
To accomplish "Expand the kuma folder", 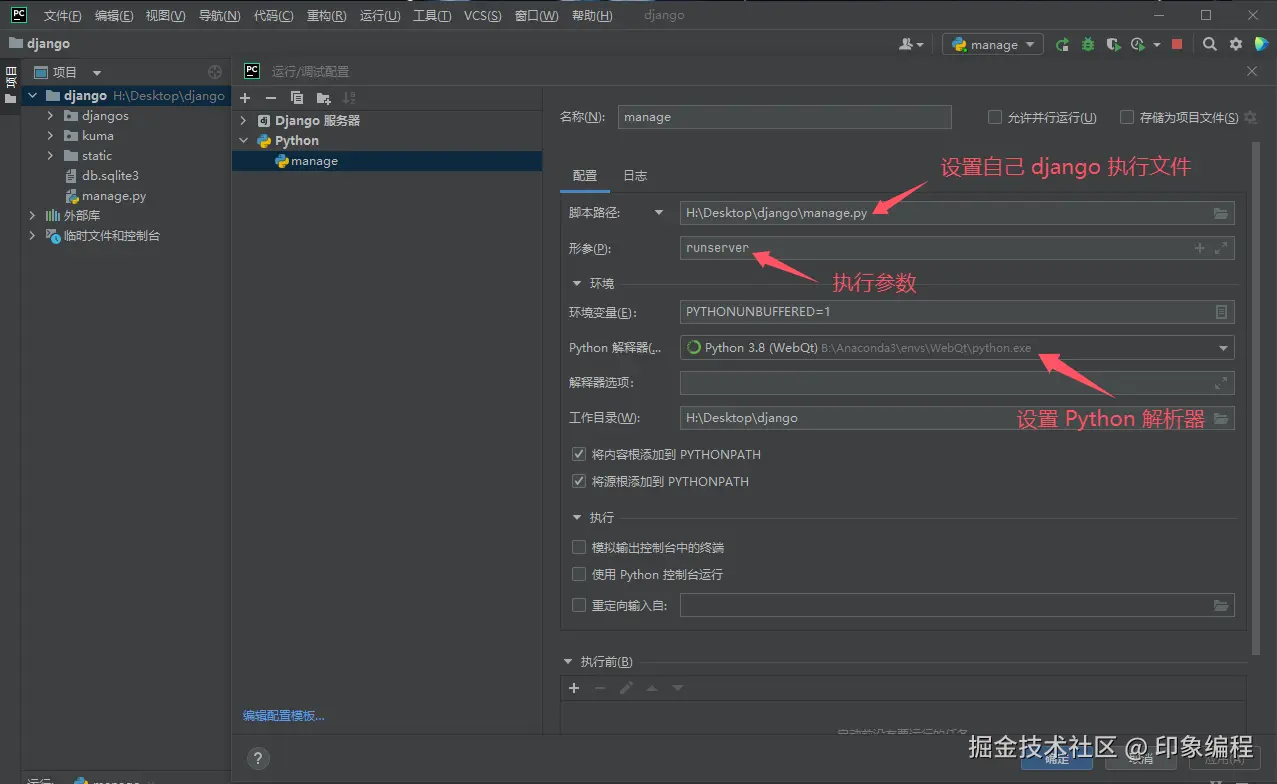I will coord(50,136).
